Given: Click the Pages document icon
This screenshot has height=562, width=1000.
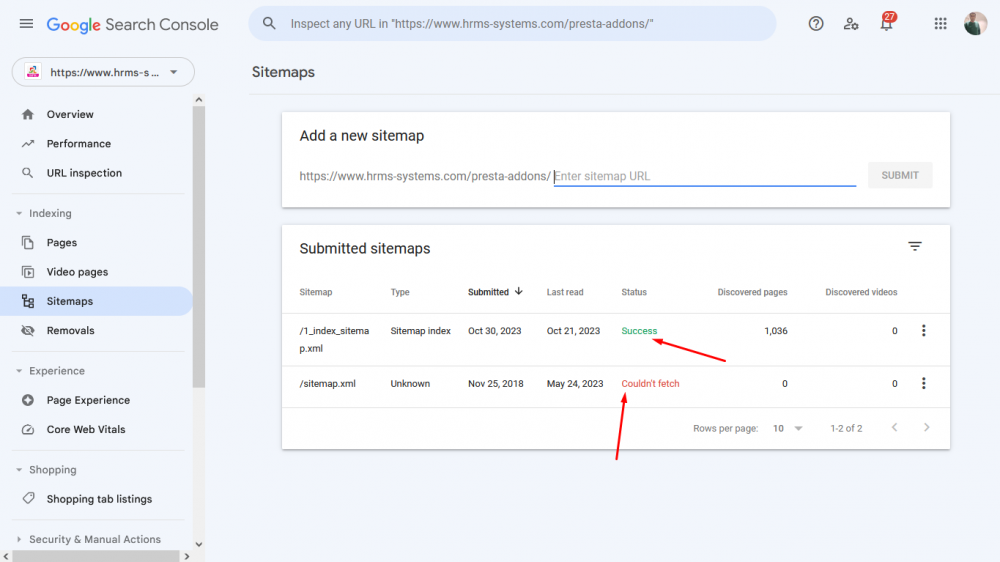Looking at the screenshot, I should coord(27,242).
